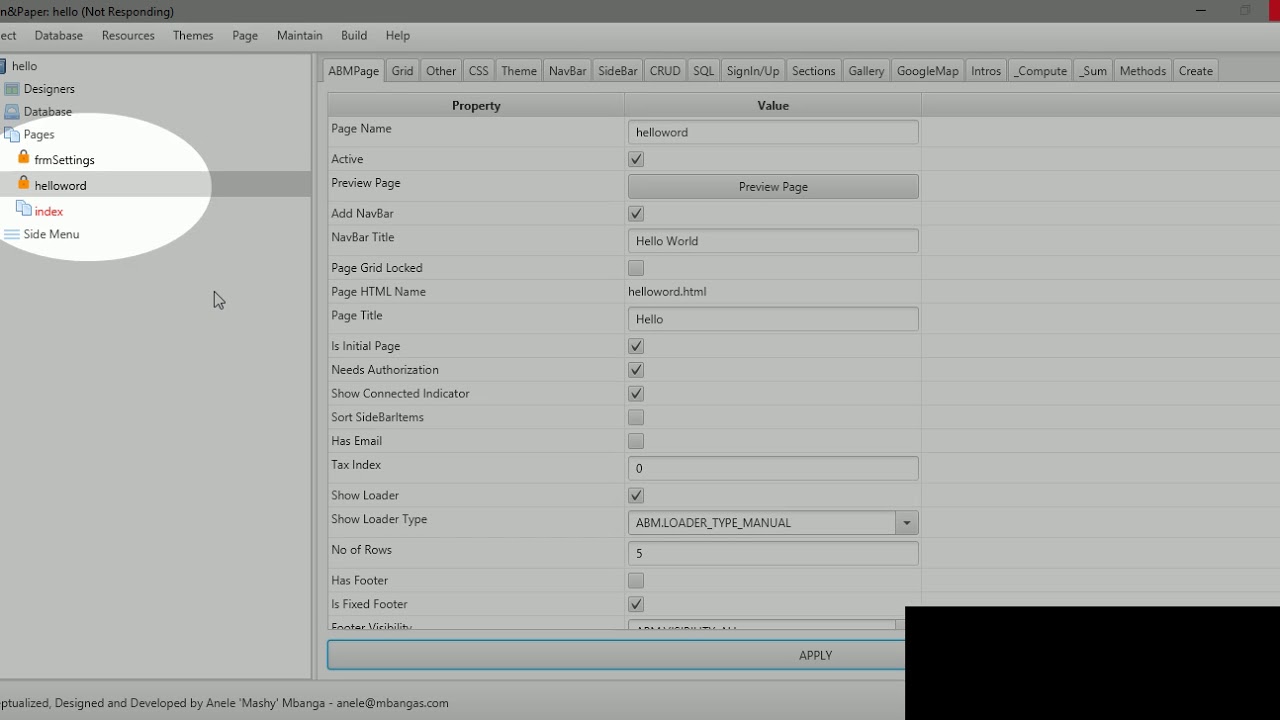
Task: Switch to the ABMPage tab
Action: (354, 71)
